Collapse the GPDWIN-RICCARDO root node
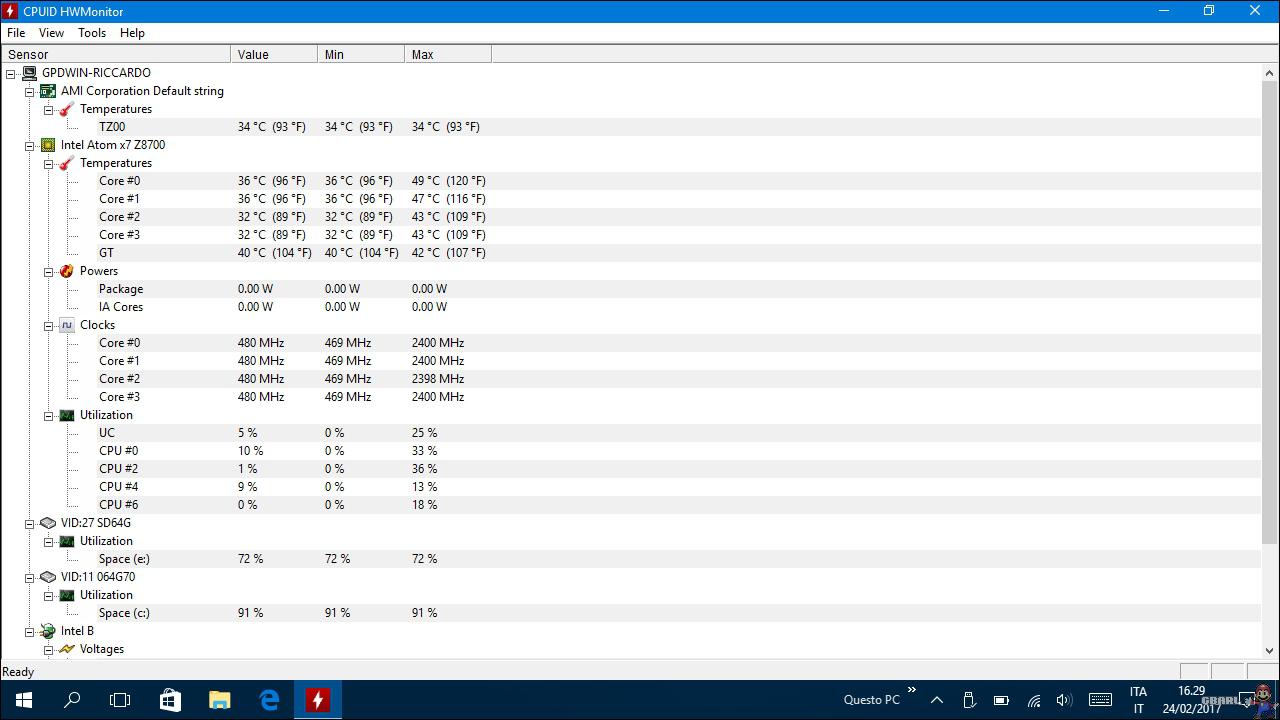The image size is (1280, 720). pyautogui.click(x=11, y=73)
